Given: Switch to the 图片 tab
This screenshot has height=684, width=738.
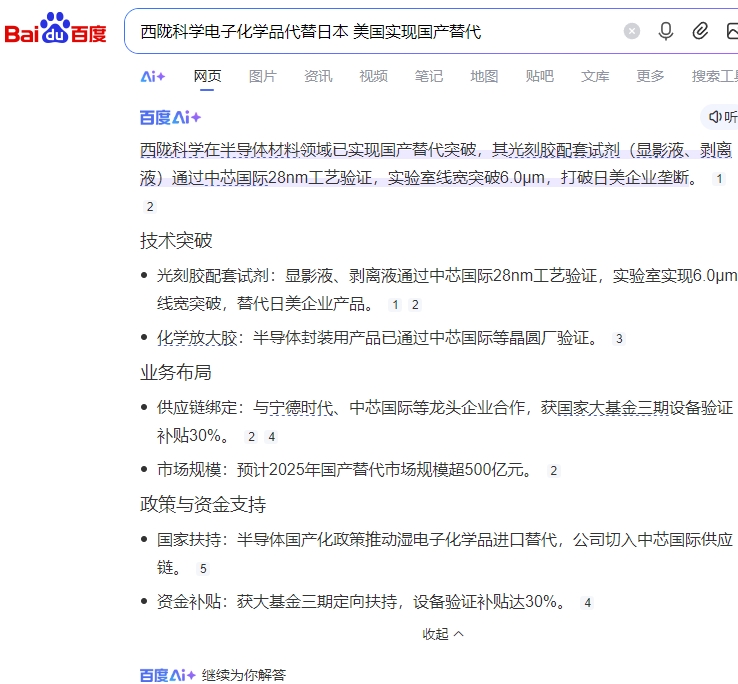Looking at the screenshot, I should [263, 76].
